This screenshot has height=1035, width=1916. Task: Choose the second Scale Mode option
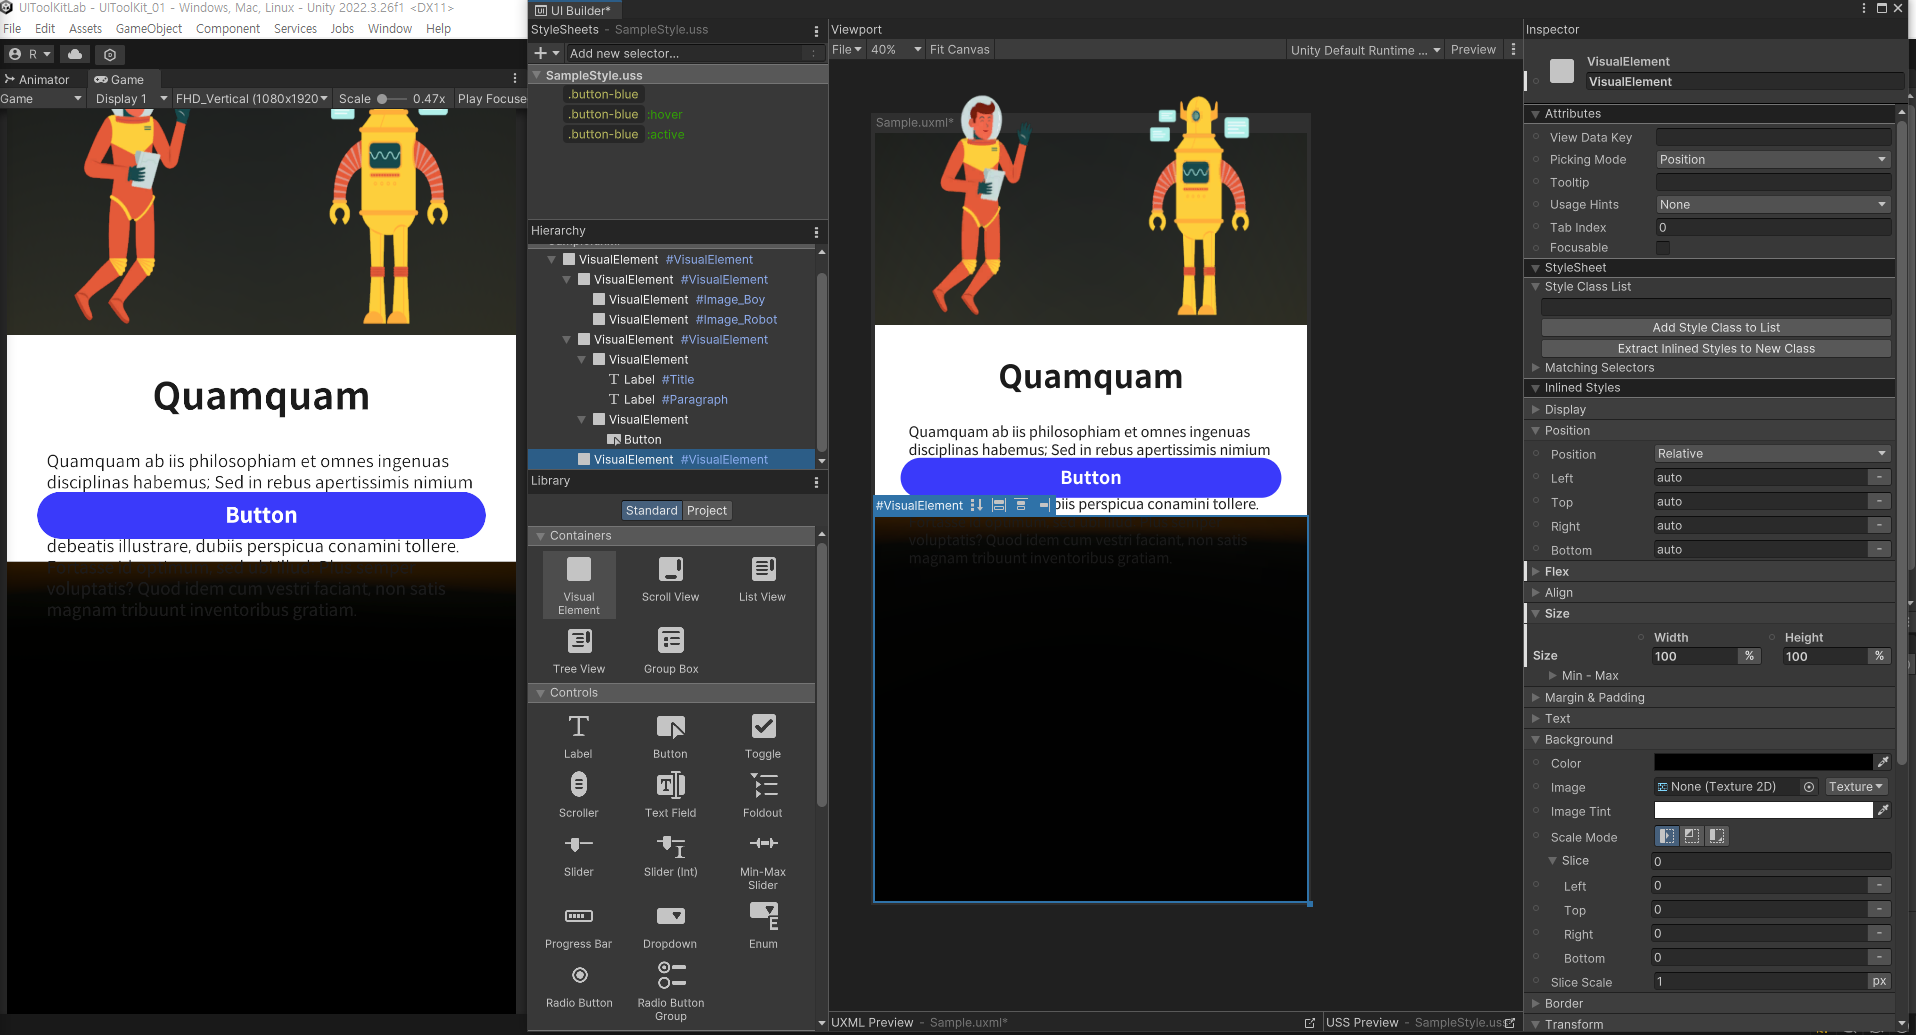point(1692,836)
